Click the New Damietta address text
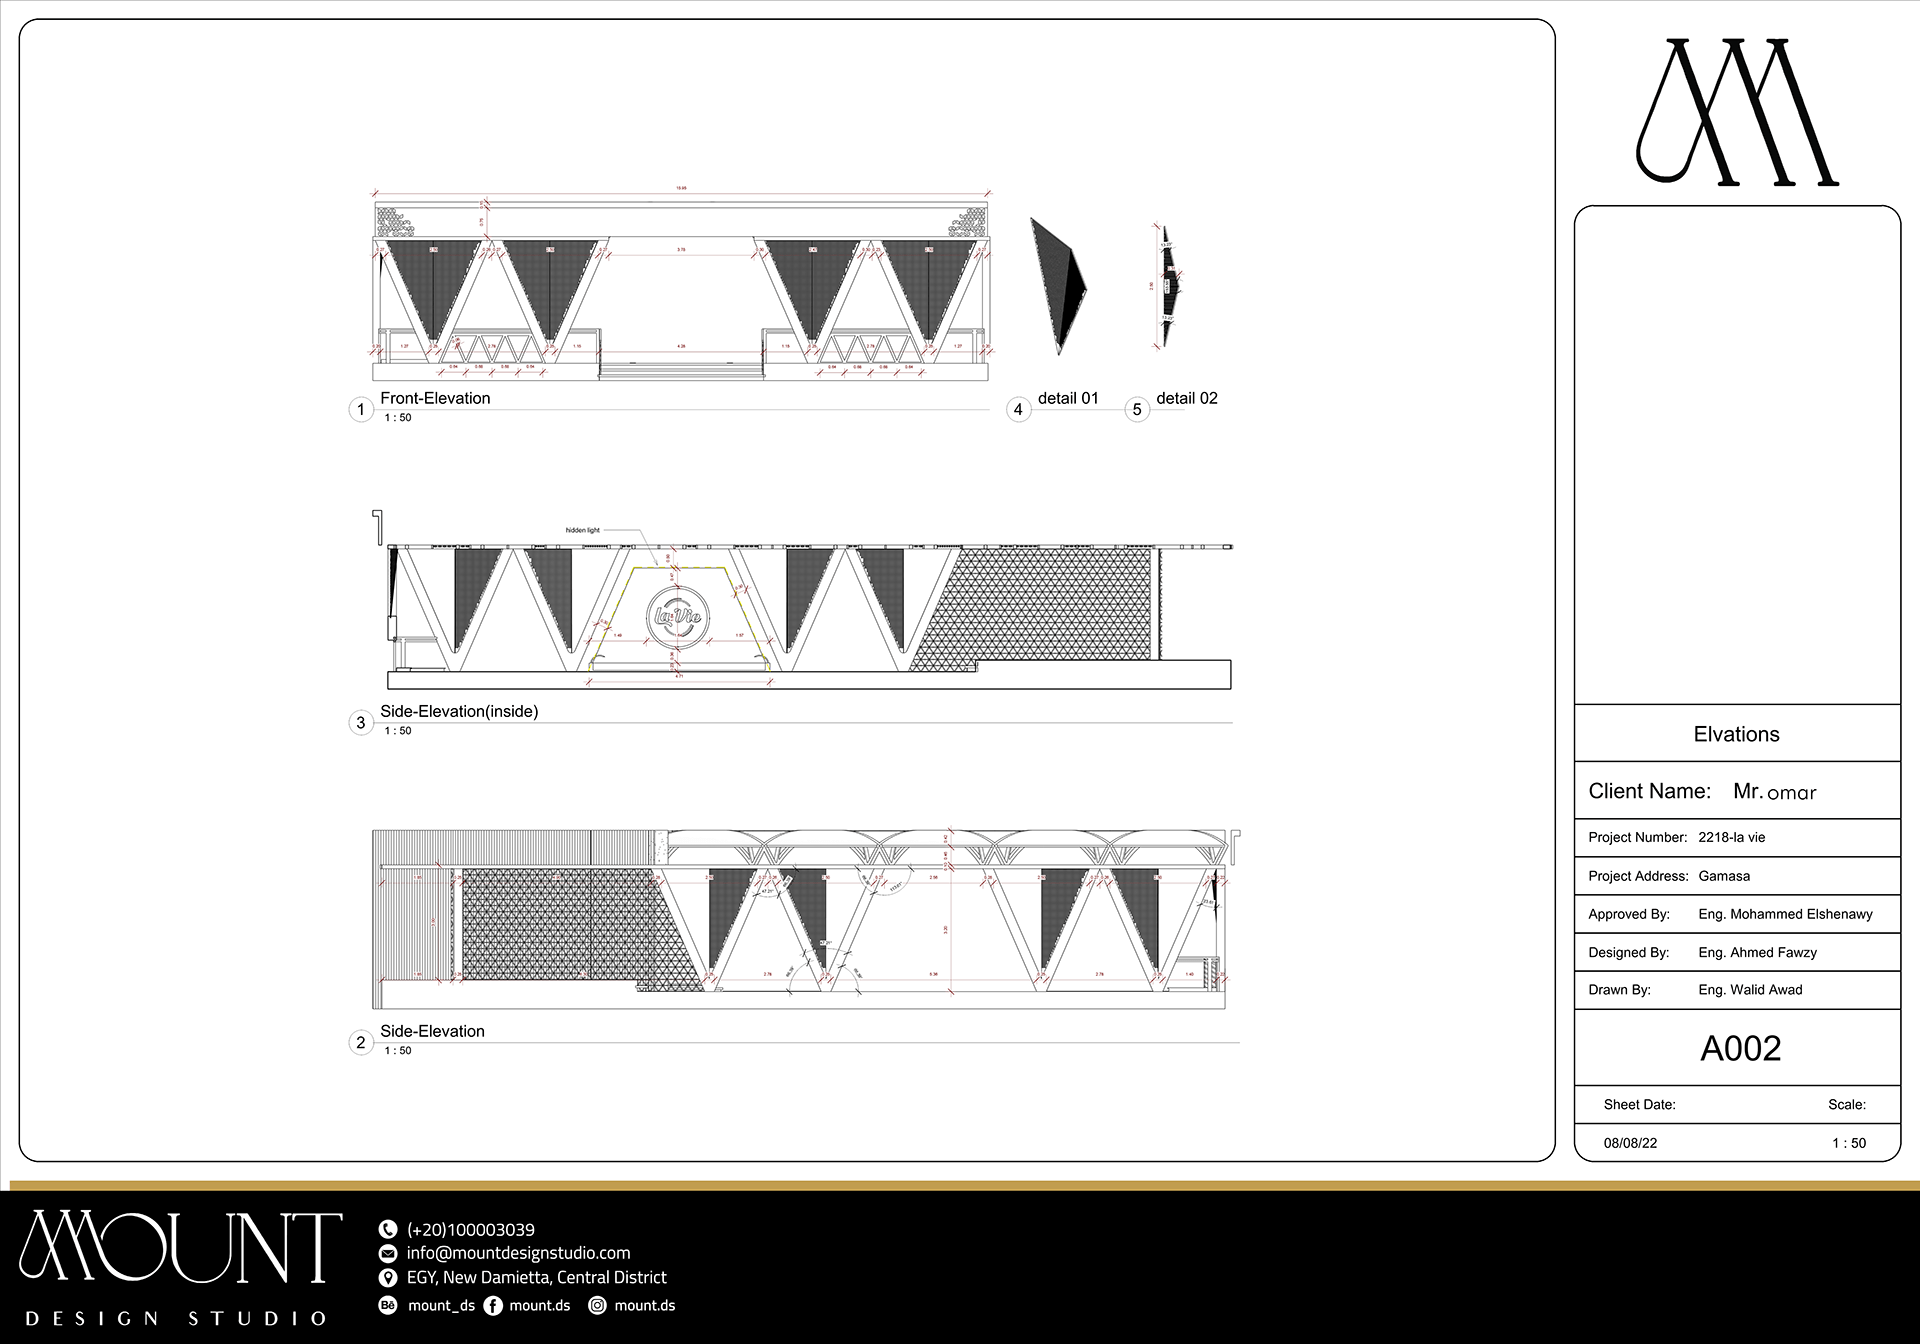 coord(537,1277)
